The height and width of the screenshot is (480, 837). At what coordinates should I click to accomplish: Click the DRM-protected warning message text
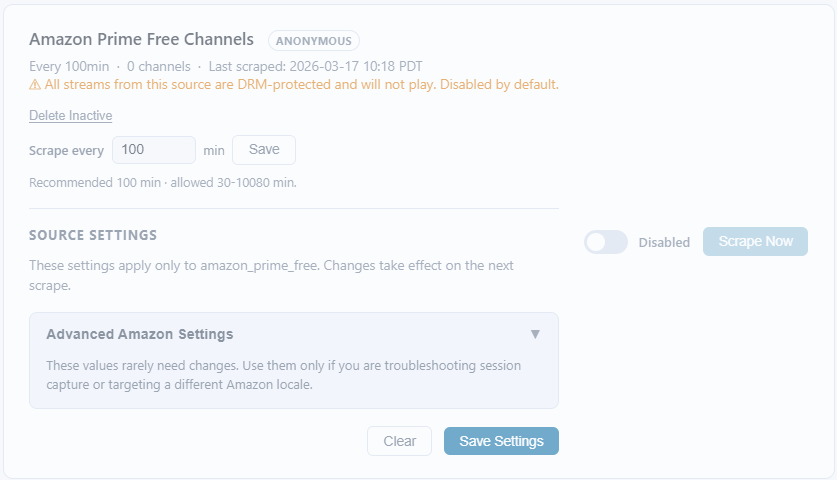301,85
